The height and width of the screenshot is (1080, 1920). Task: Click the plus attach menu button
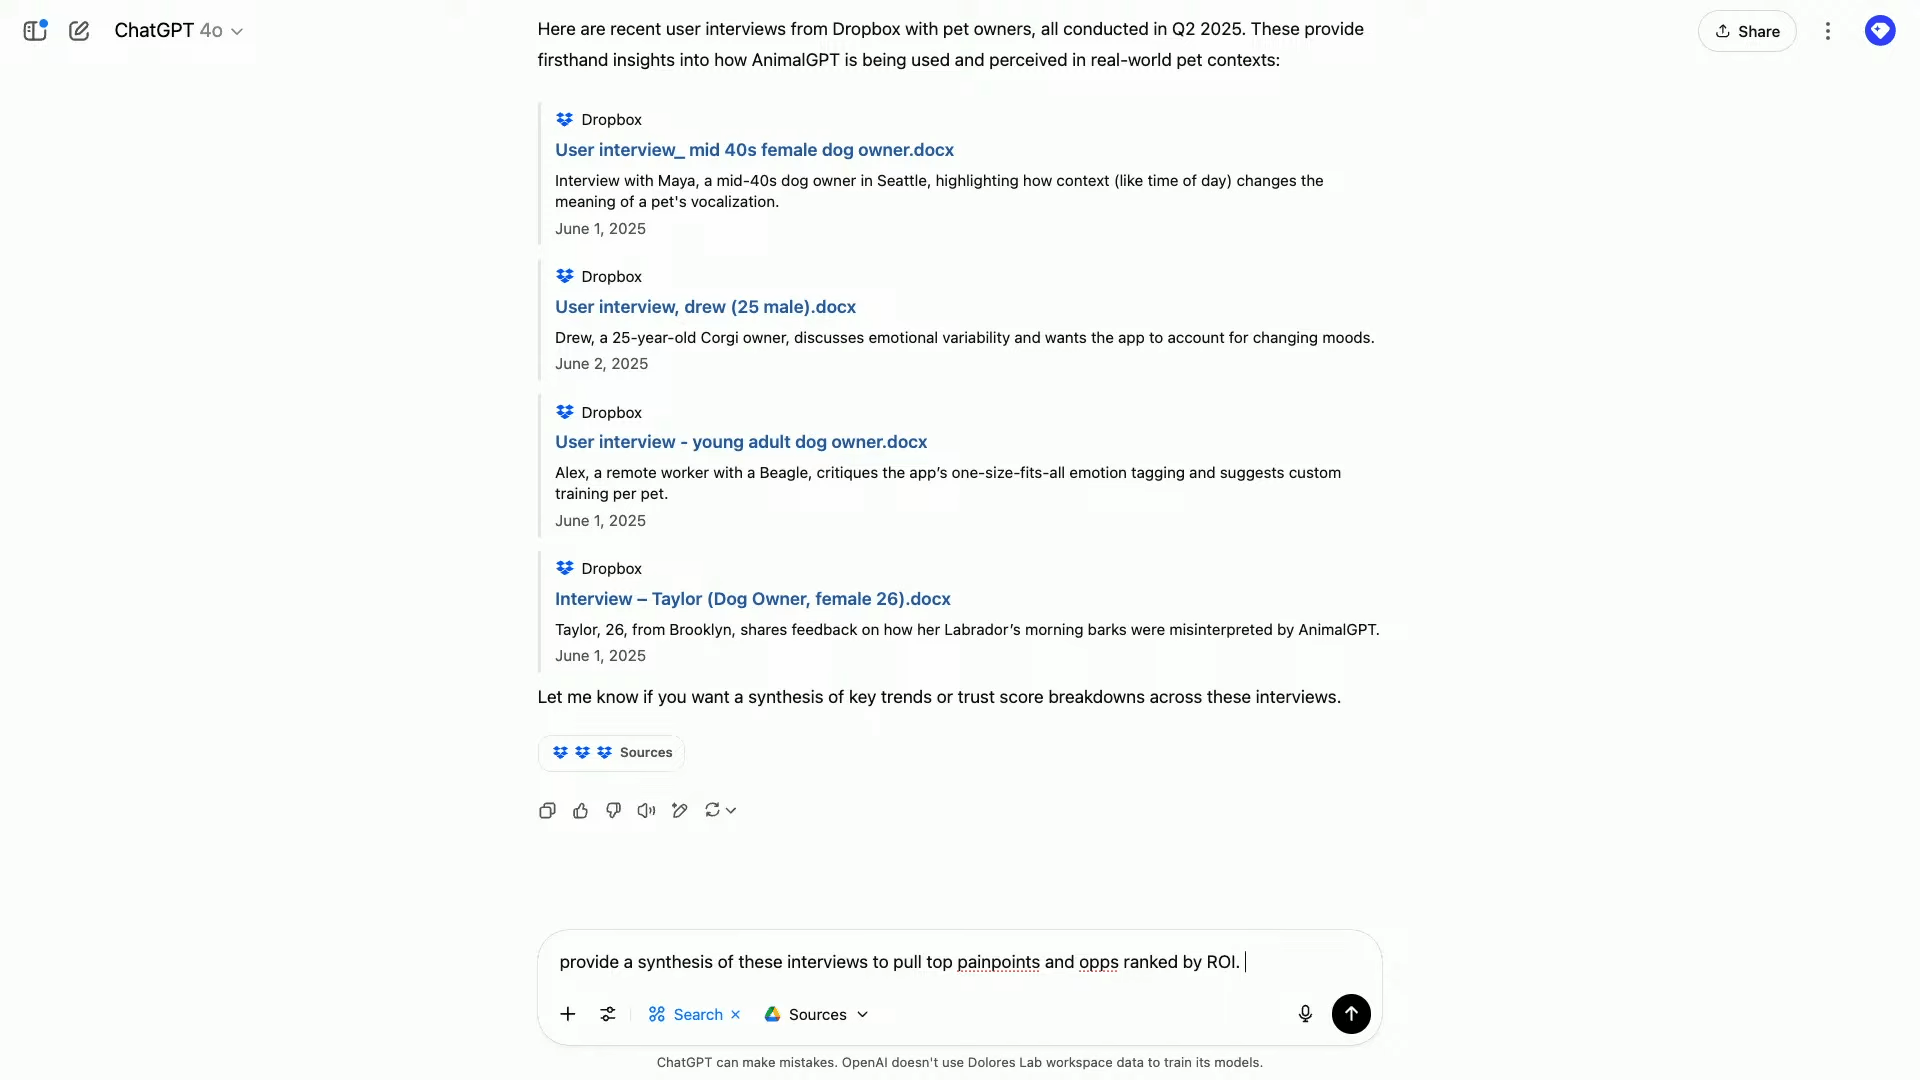[x=567, y=1014]
